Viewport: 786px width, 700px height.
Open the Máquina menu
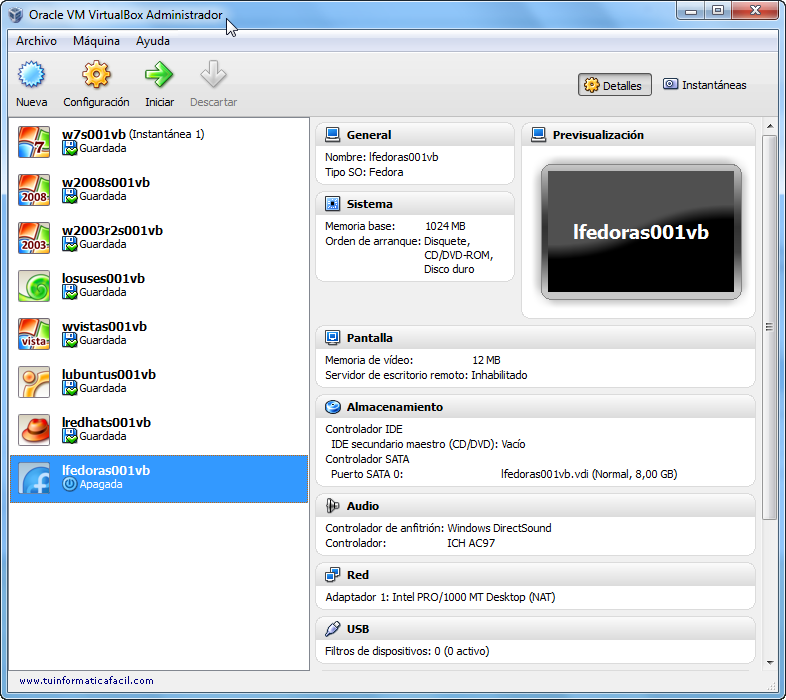click(96, 41)
